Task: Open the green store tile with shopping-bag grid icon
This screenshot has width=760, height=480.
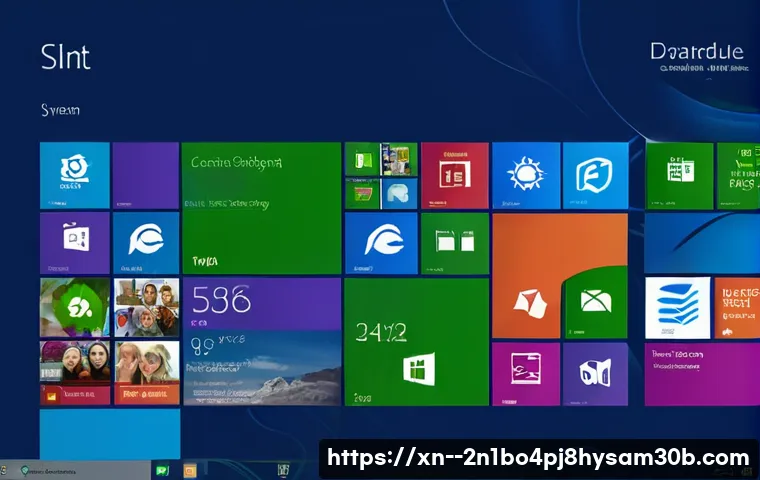Action: pyautogui.click(x=680, y=176)
